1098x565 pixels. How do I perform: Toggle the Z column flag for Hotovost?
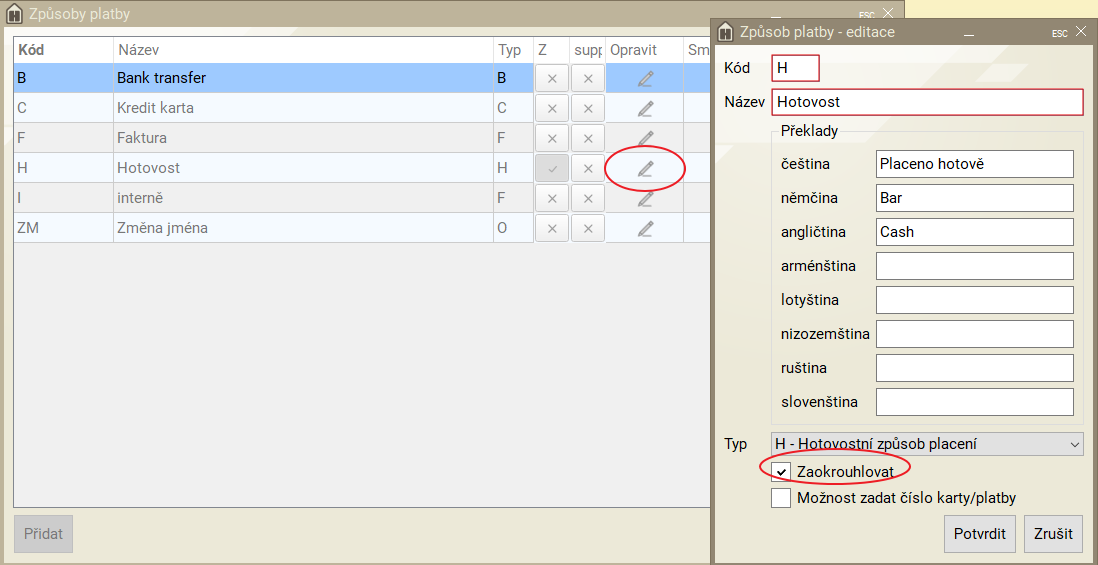pyautogui.click(x=551, y=168)
